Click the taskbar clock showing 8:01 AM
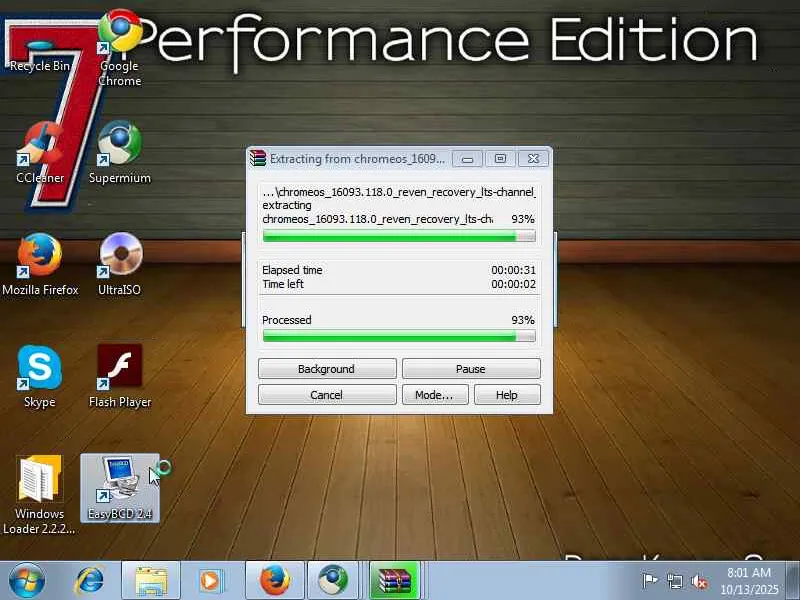The width and height of the screenshot is (800, 600). pyautogui.click(x=749, y=581)
